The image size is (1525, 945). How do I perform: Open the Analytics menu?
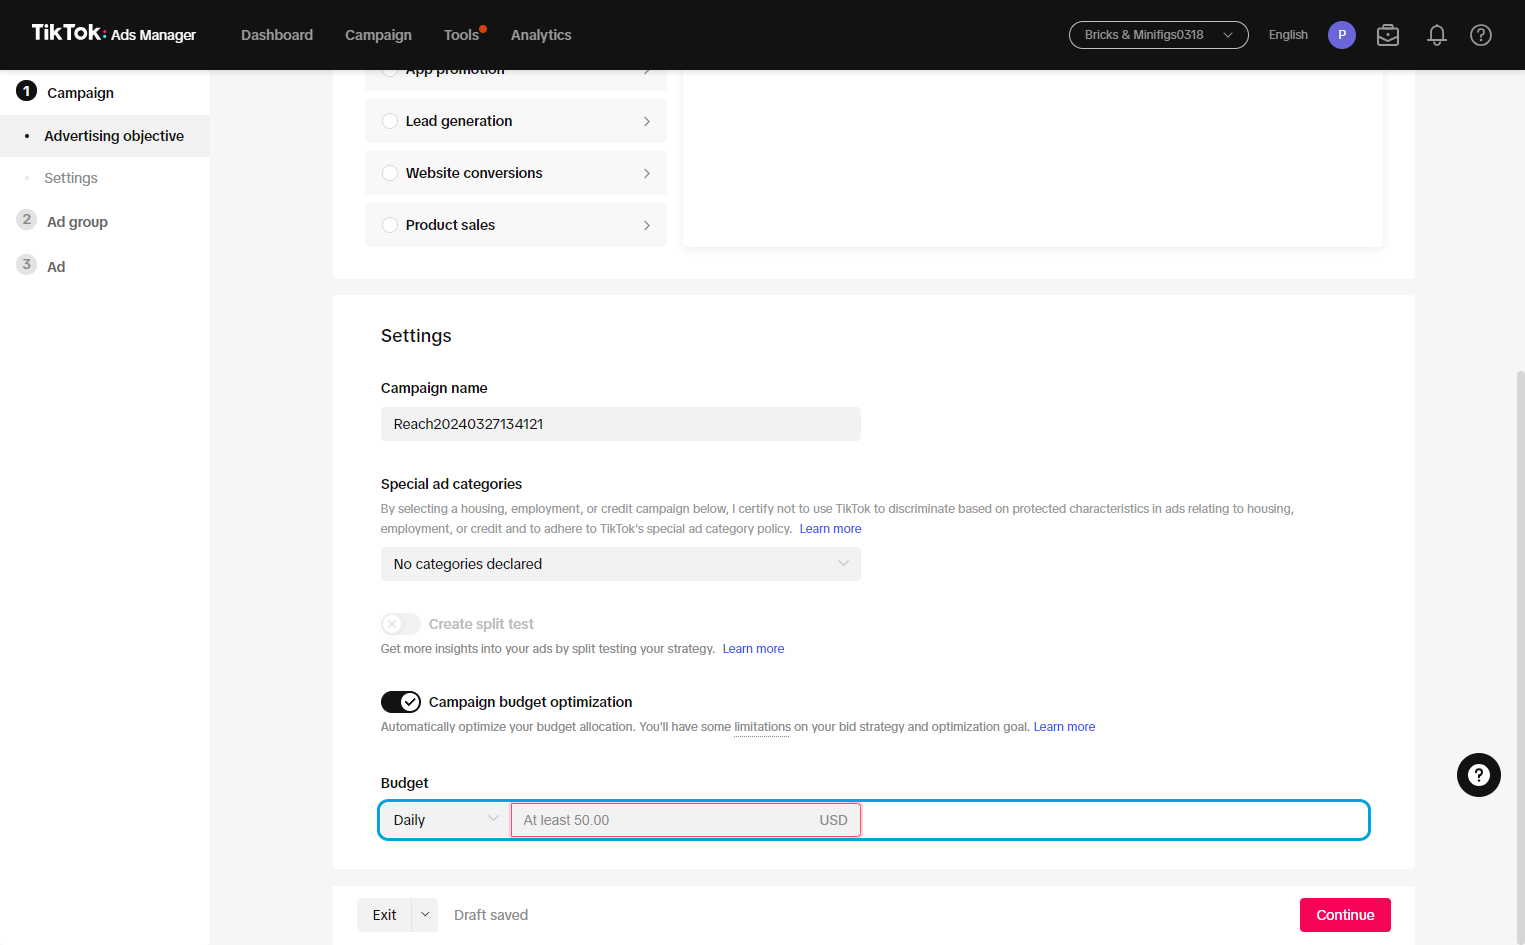pos(541,35)
